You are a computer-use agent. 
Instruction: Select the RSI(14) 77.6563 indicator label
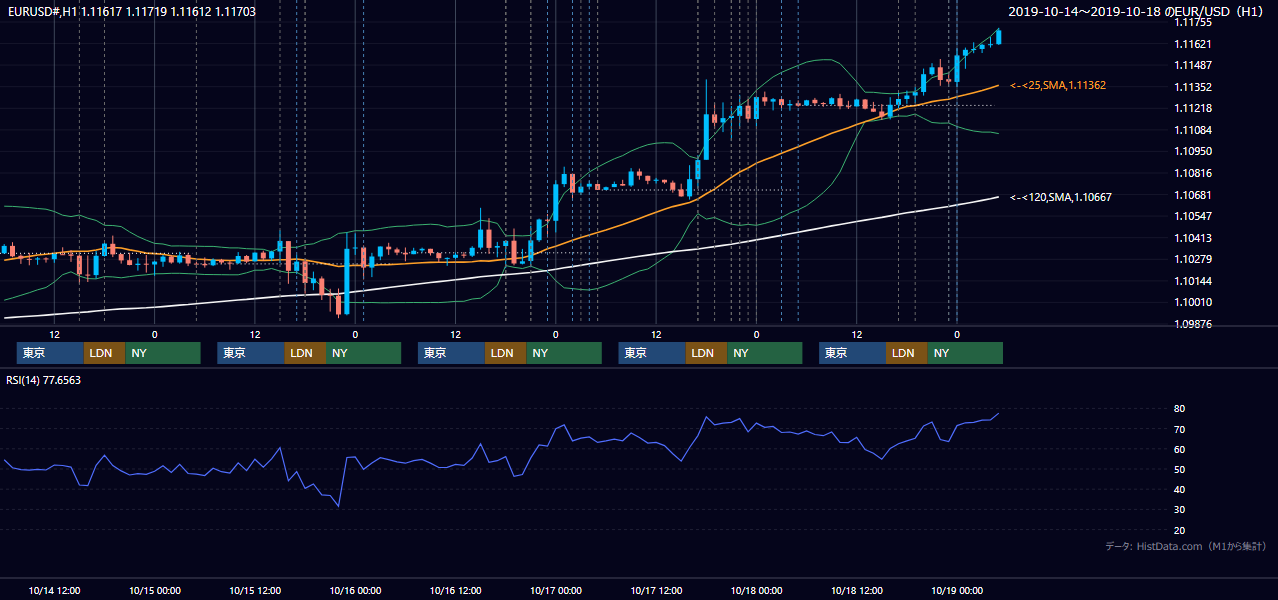pos(44,380)
